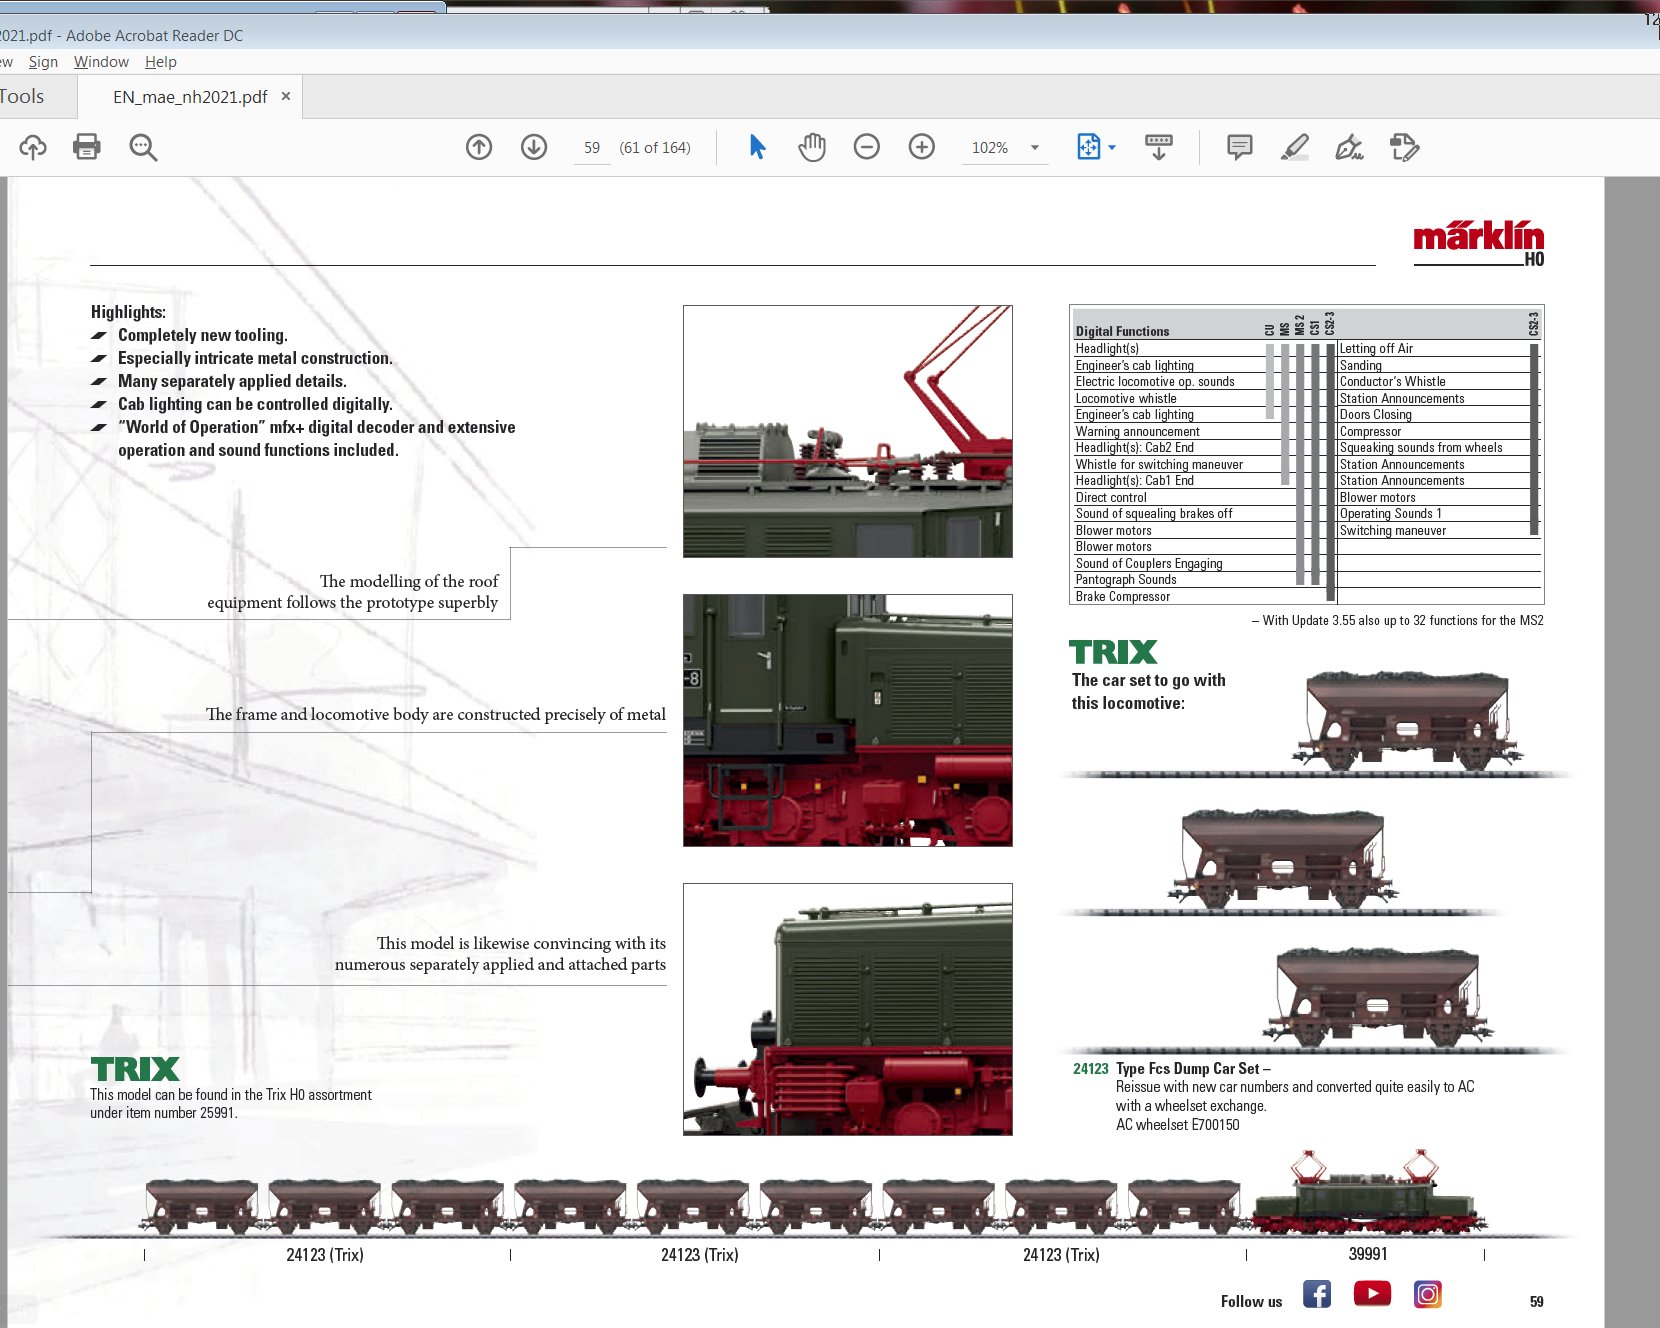Open the Help menu

tap(160, 62)
